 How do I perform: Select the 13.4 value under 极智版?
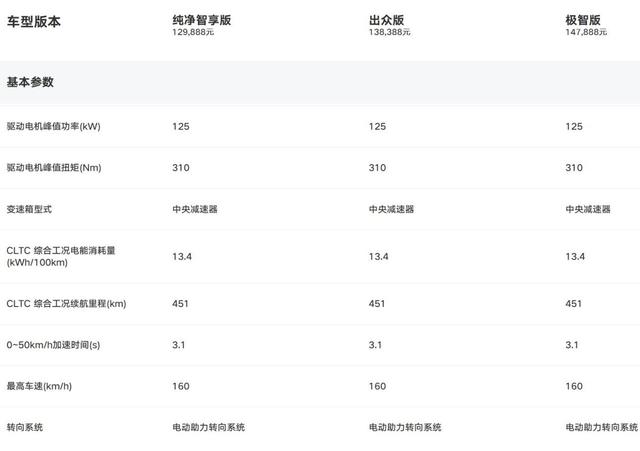pyautogui.click(x=575, y=257)
